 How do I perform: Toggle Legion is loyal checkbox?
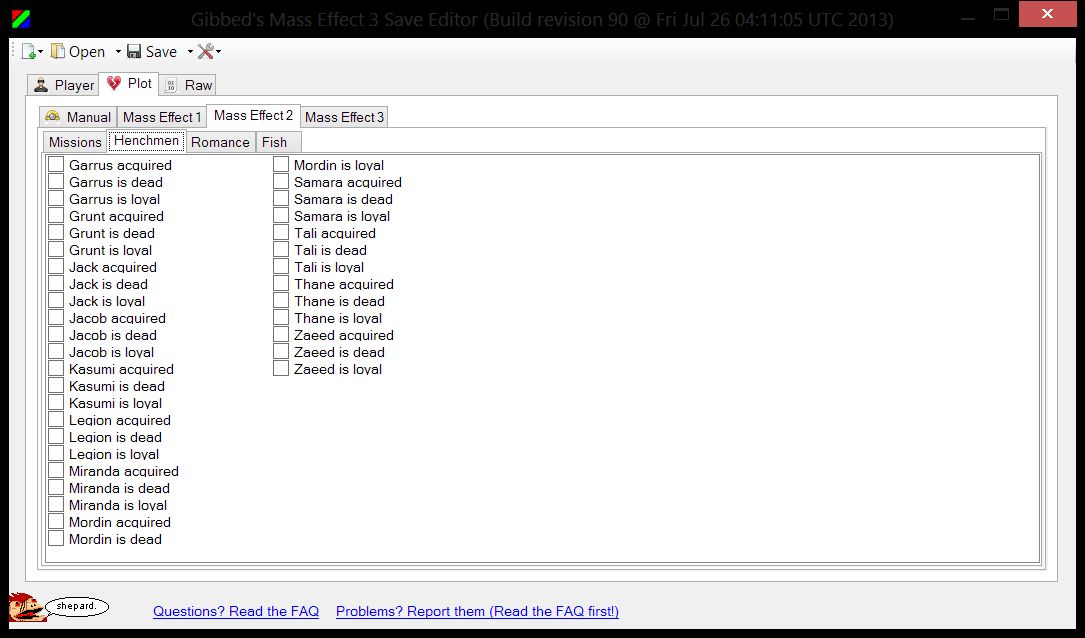56,454
